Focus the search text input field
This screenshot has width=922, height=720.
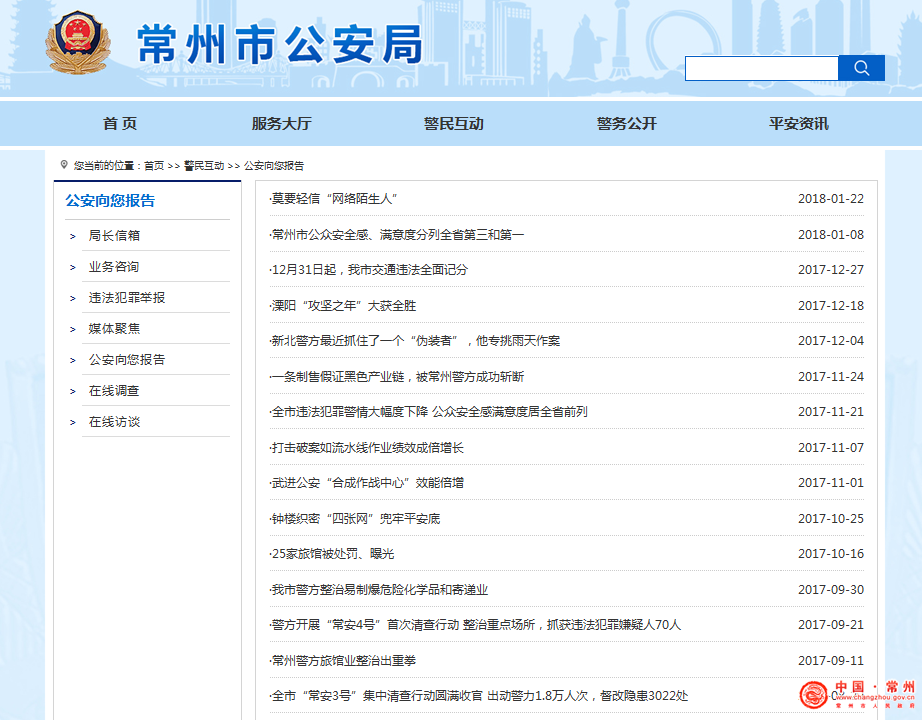[x=761, y=68]
